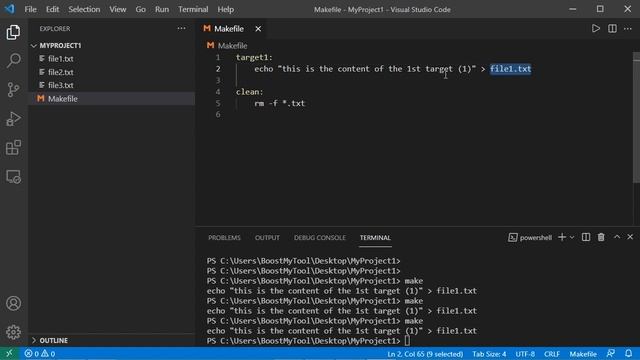Open the Source Control view
Viewport: 640px width, 360px height.
click(x=13, y=89)
